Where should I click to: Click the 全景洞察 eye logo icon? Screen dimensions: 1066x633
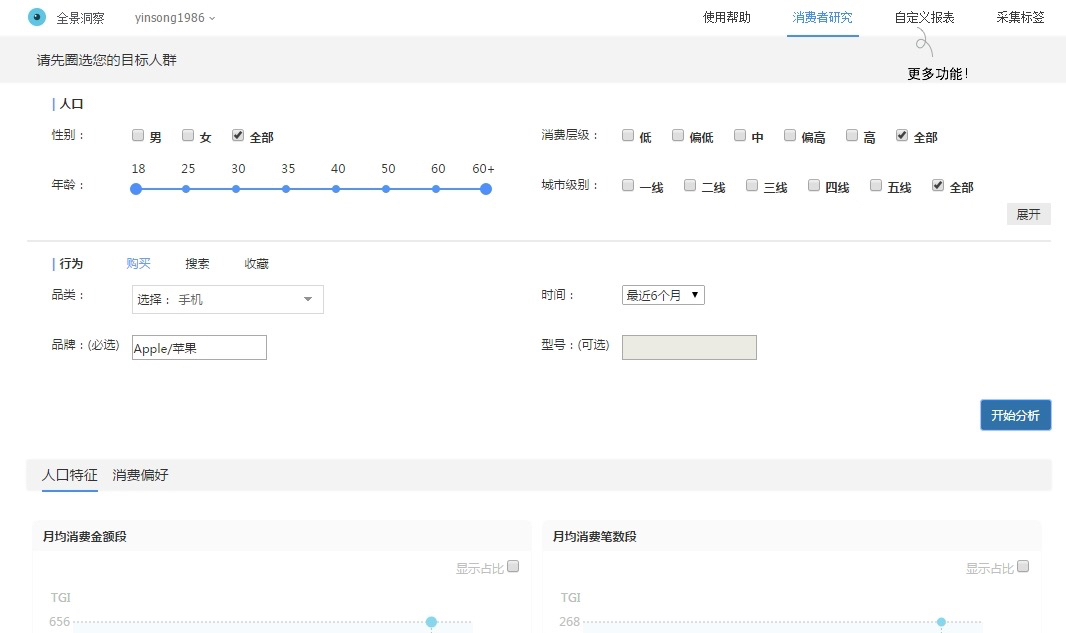click(x=37, y=17)
